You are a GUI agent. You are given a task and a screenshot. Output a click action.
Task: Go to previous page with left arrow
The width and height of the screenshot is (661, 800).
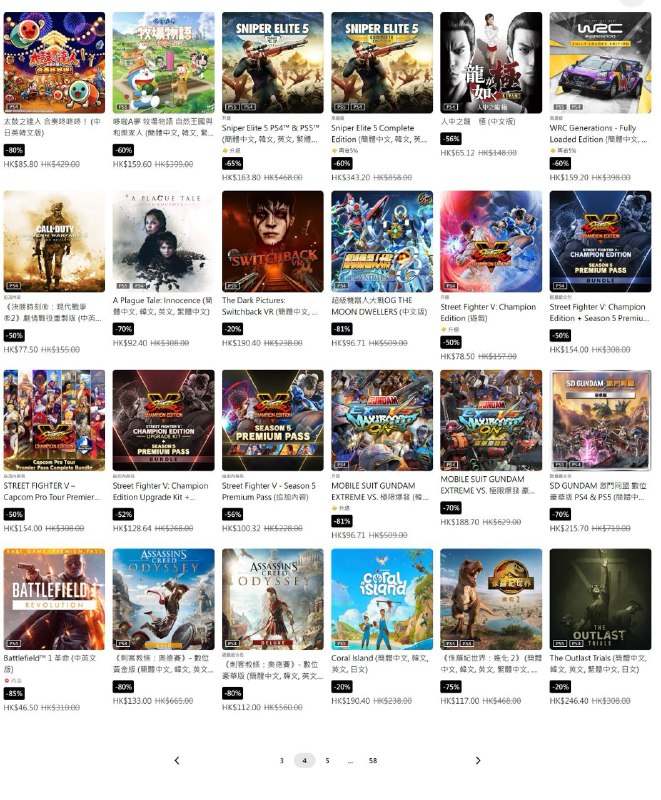(x=176, y=760)
